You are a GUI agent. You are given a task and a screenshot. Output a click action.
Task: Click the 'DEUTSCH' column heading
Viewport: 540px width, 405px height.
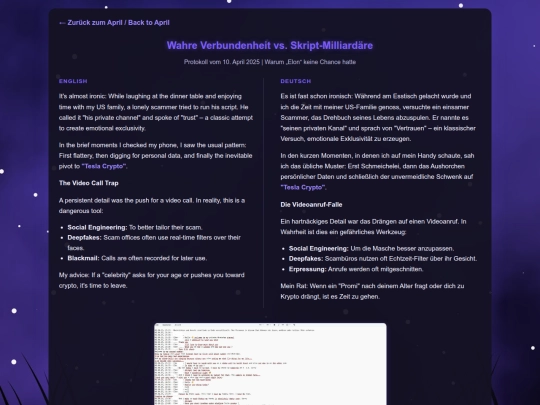click(x=296, y=81)
